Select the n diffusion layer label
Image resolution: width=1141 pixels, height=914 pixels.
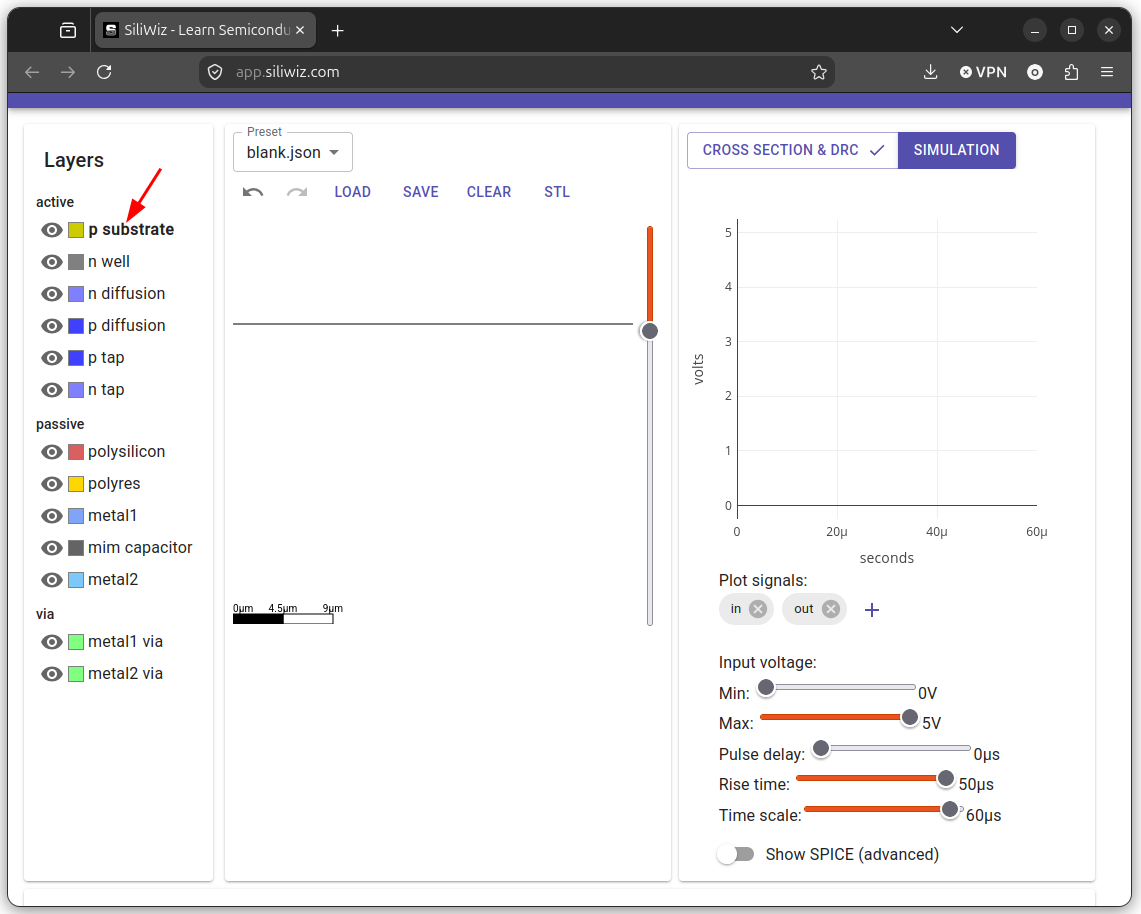(x=127, y=293)
